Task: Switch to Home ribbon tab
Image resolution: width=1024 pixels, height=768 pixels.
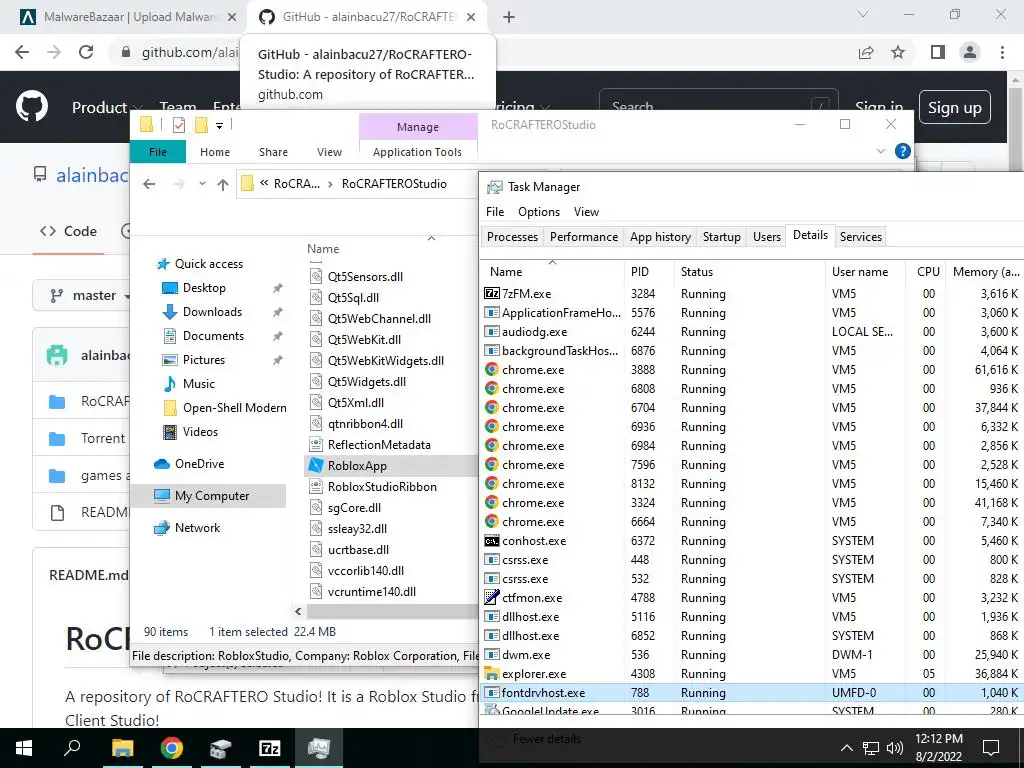Action: (x=215, y=152)
